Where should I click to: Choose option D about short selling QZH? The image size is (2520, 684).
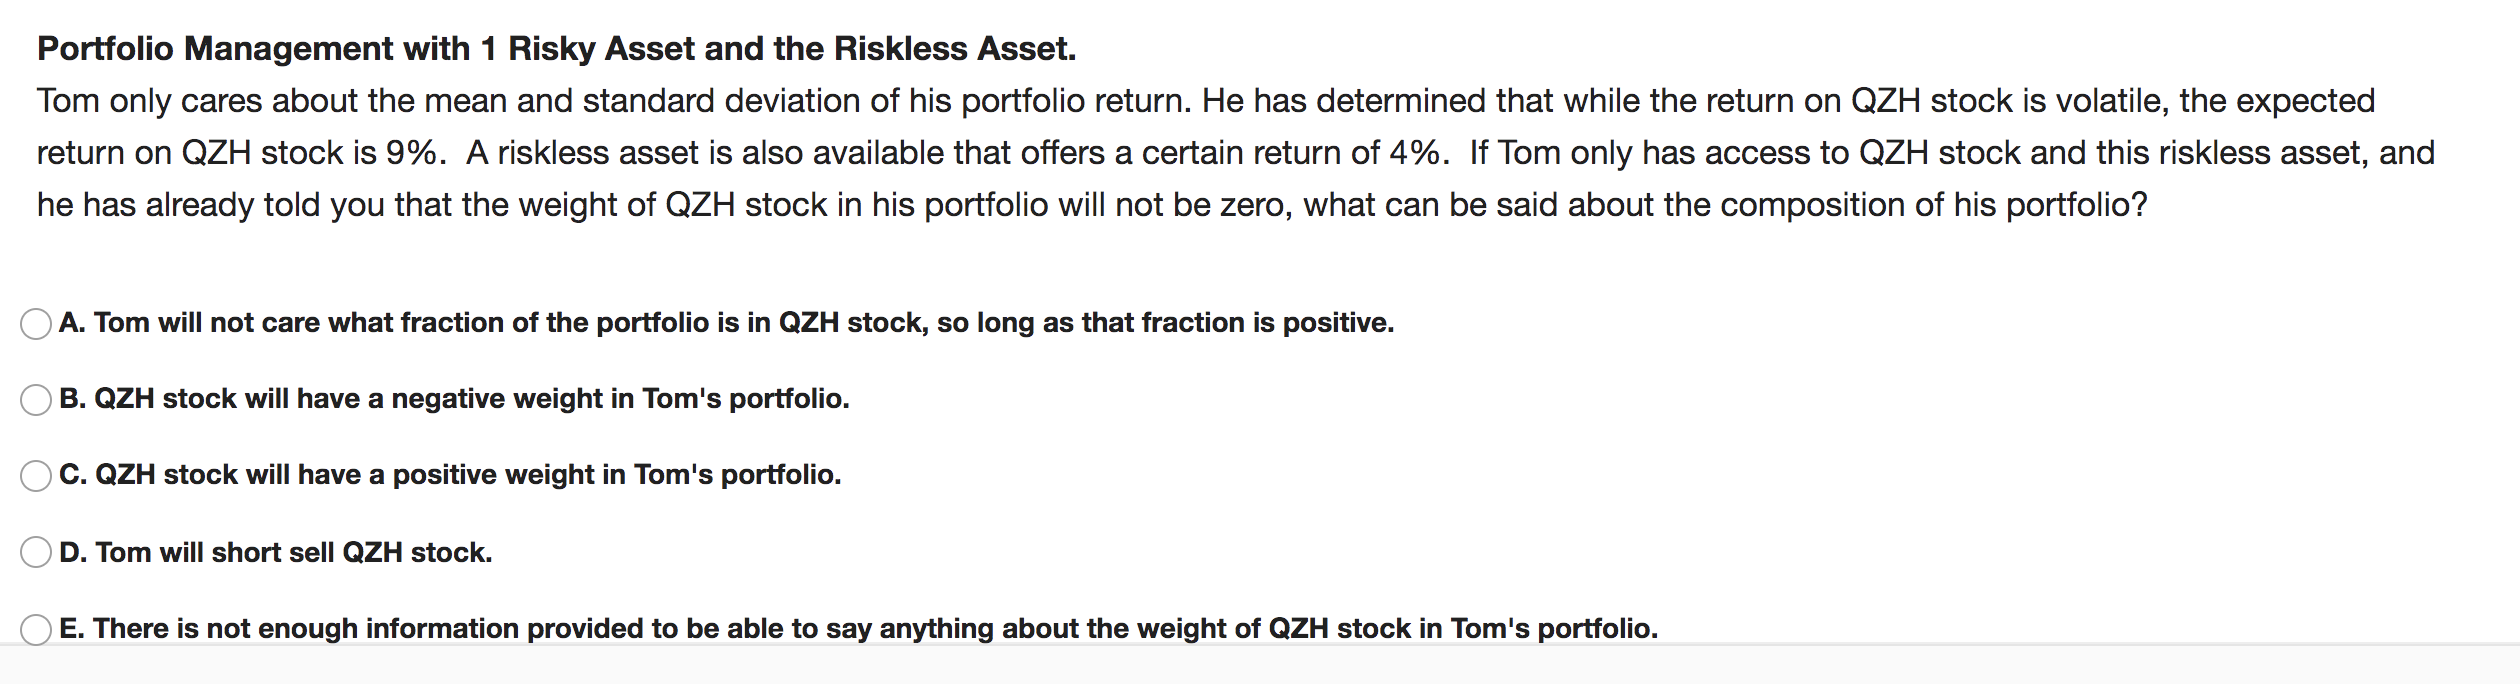click(x=36, y=551)
